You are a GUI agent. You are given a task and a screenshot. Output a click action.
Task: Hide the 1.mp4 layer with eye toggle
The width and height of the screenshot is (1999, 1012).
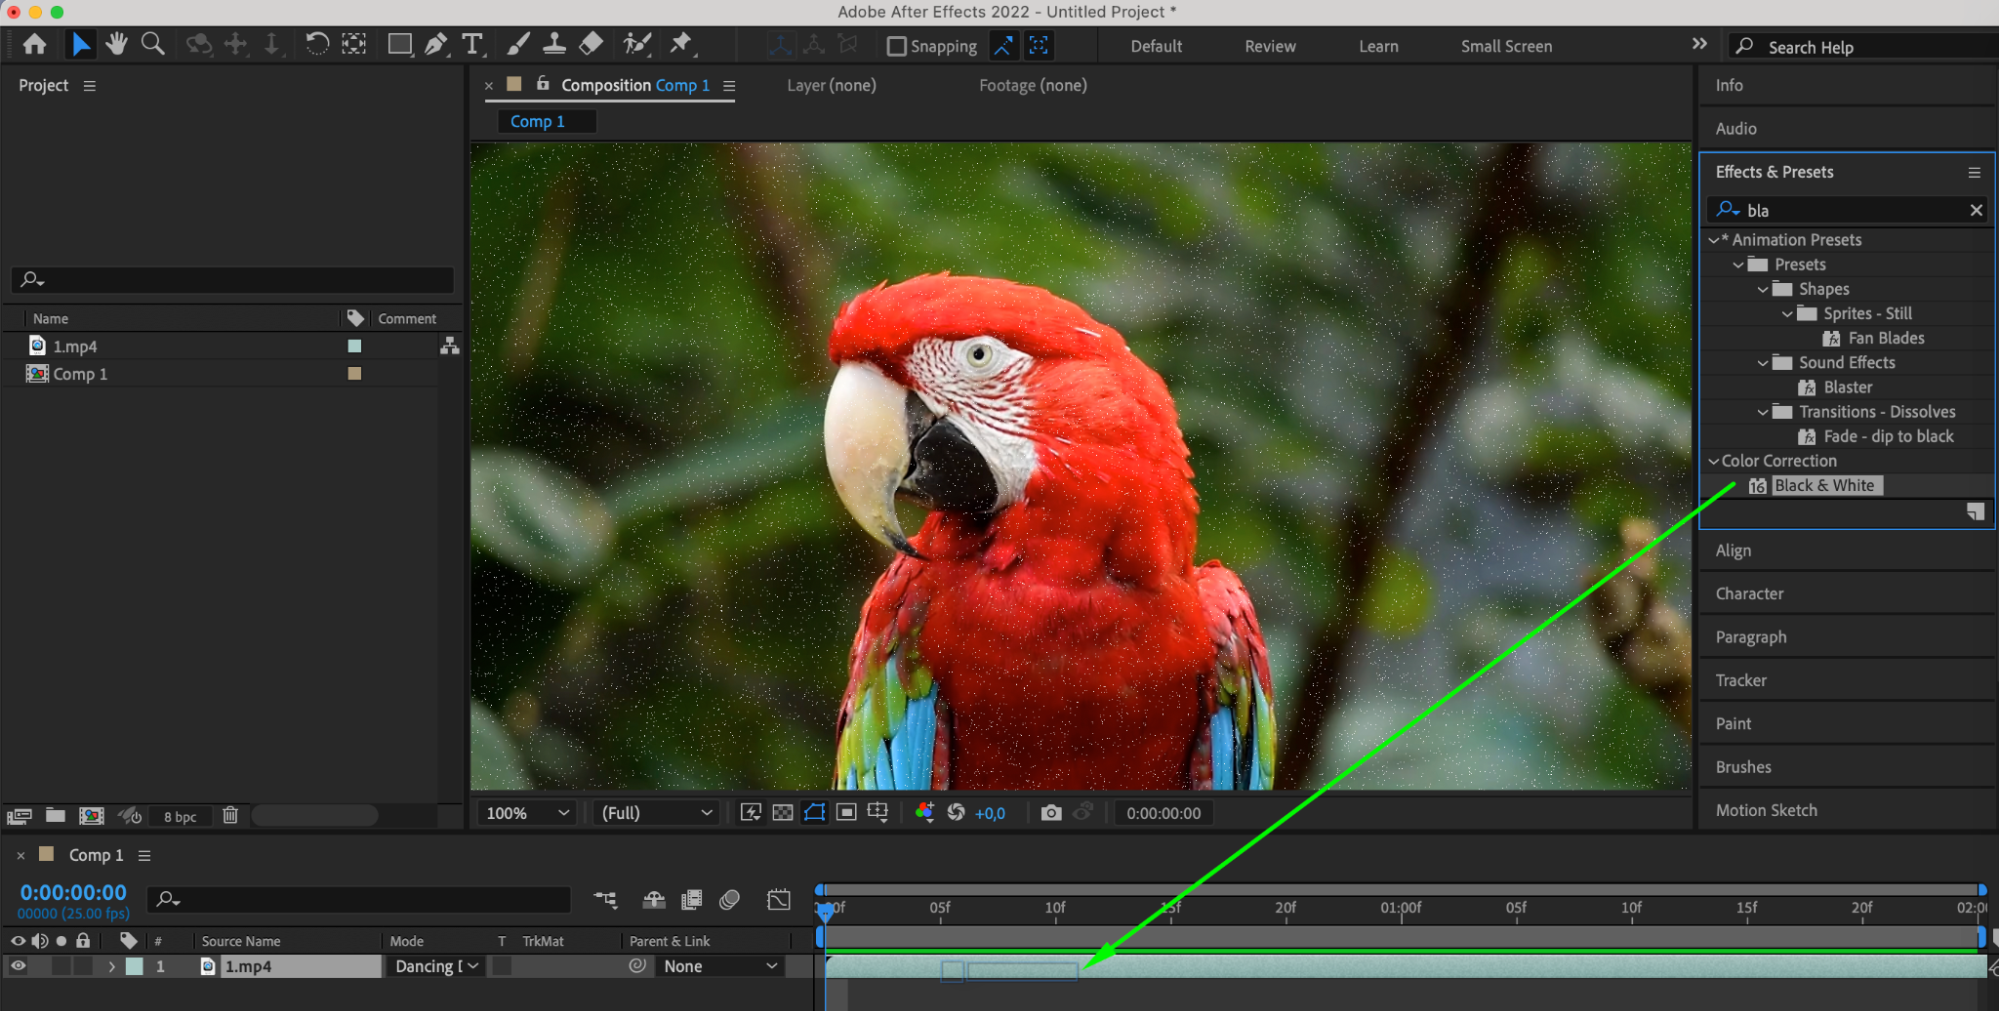coord(18,966)
